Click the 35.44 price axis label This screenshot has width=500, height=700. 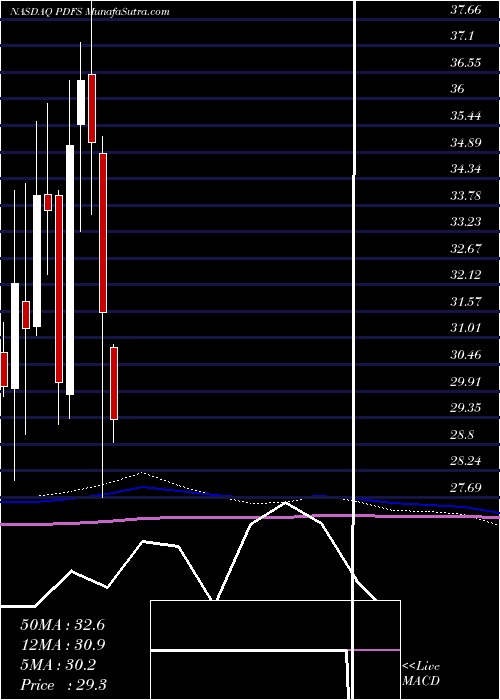coord(466,116)
